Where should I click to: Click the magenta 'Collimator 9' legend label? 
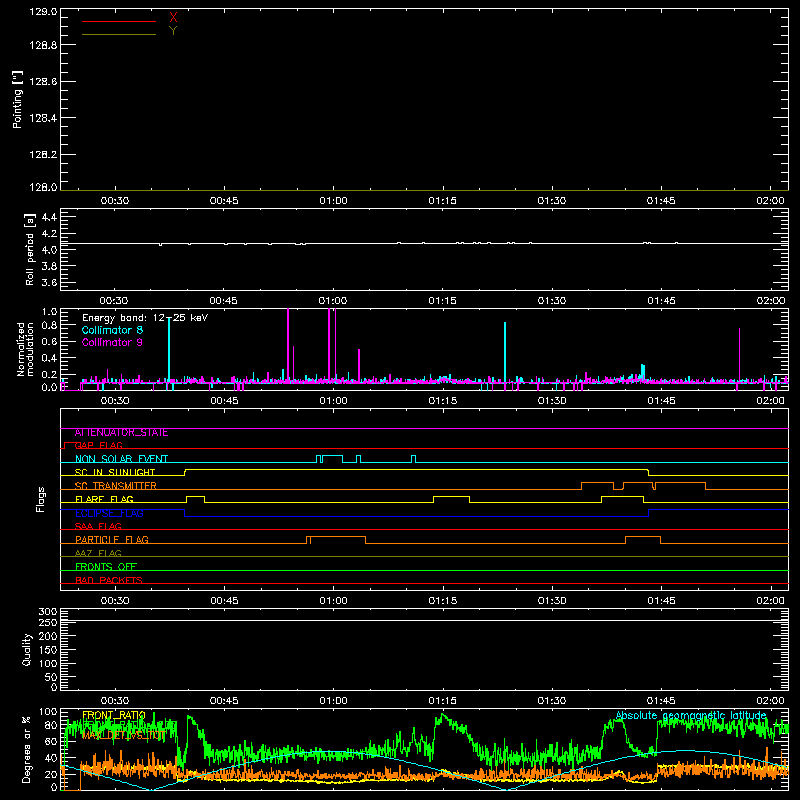(x=112, y=342)
